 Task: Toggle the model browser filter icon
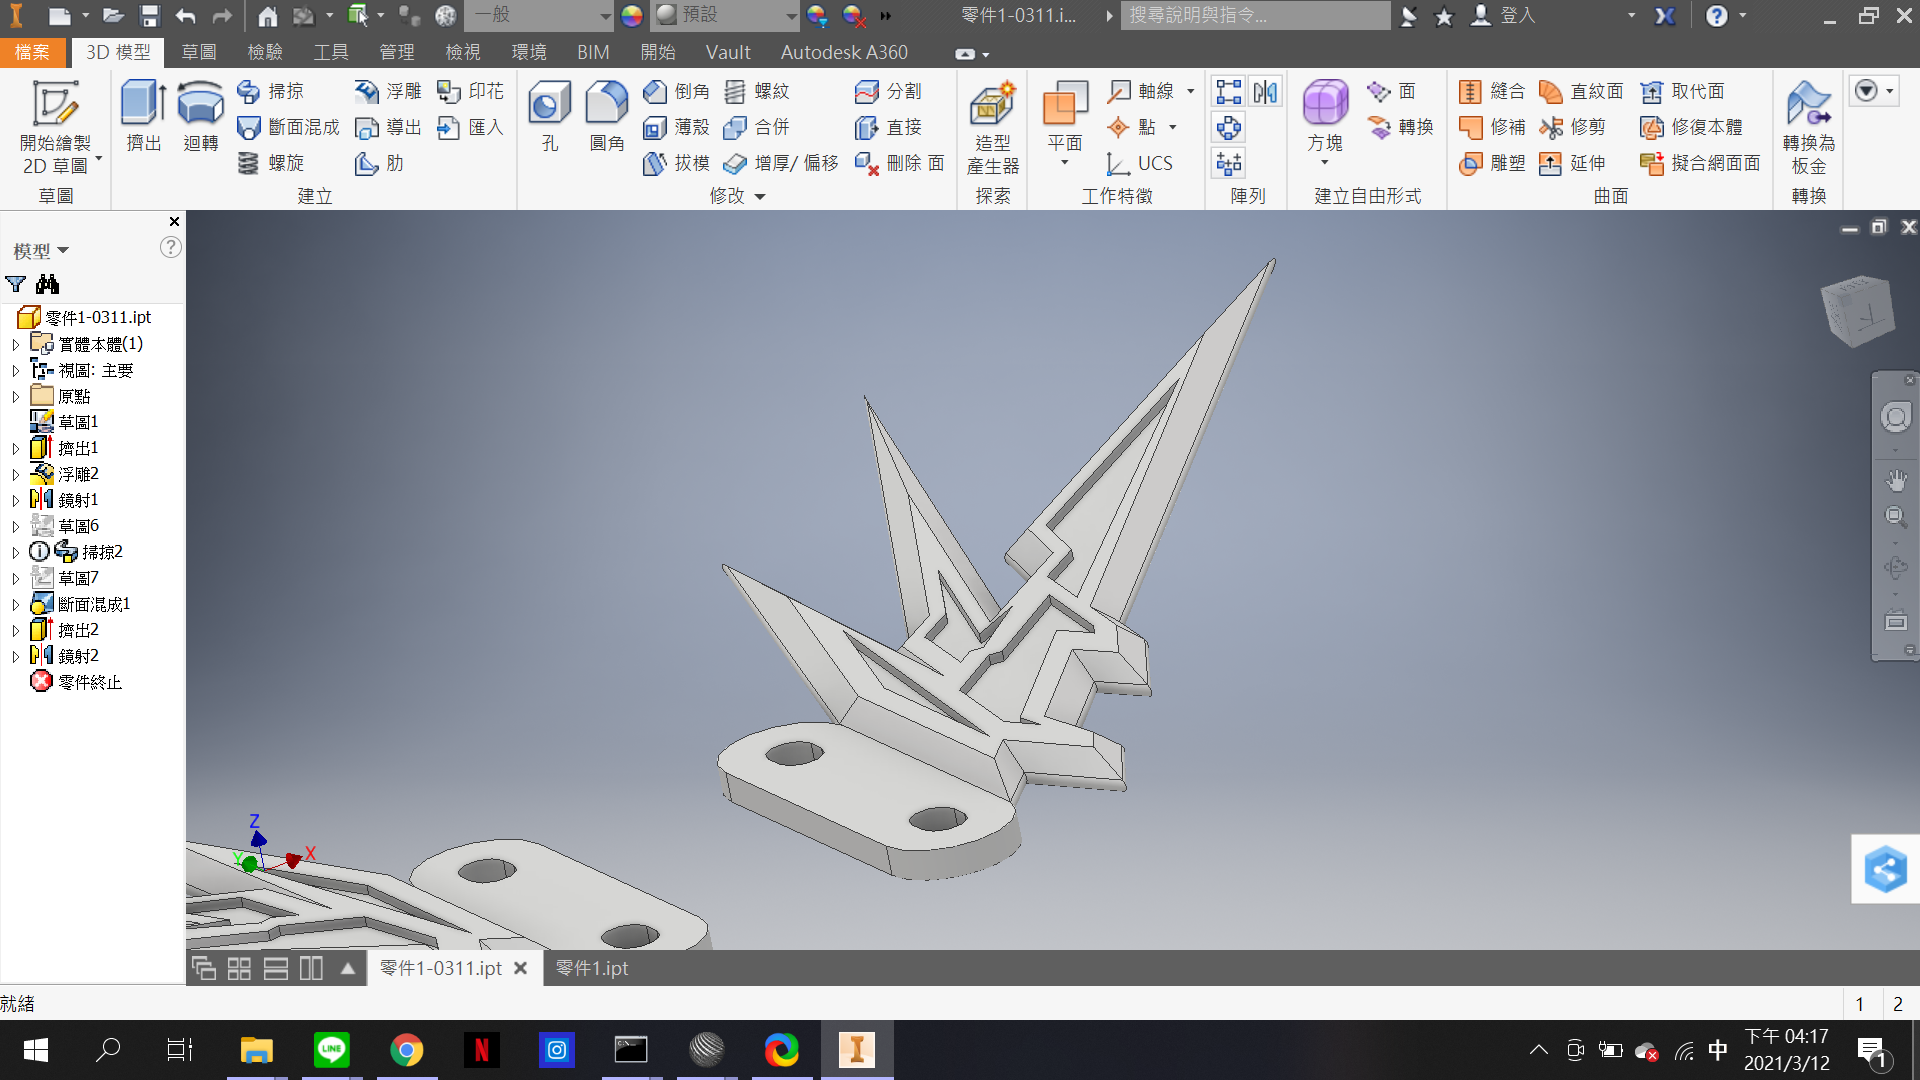(x=16, y=284)
